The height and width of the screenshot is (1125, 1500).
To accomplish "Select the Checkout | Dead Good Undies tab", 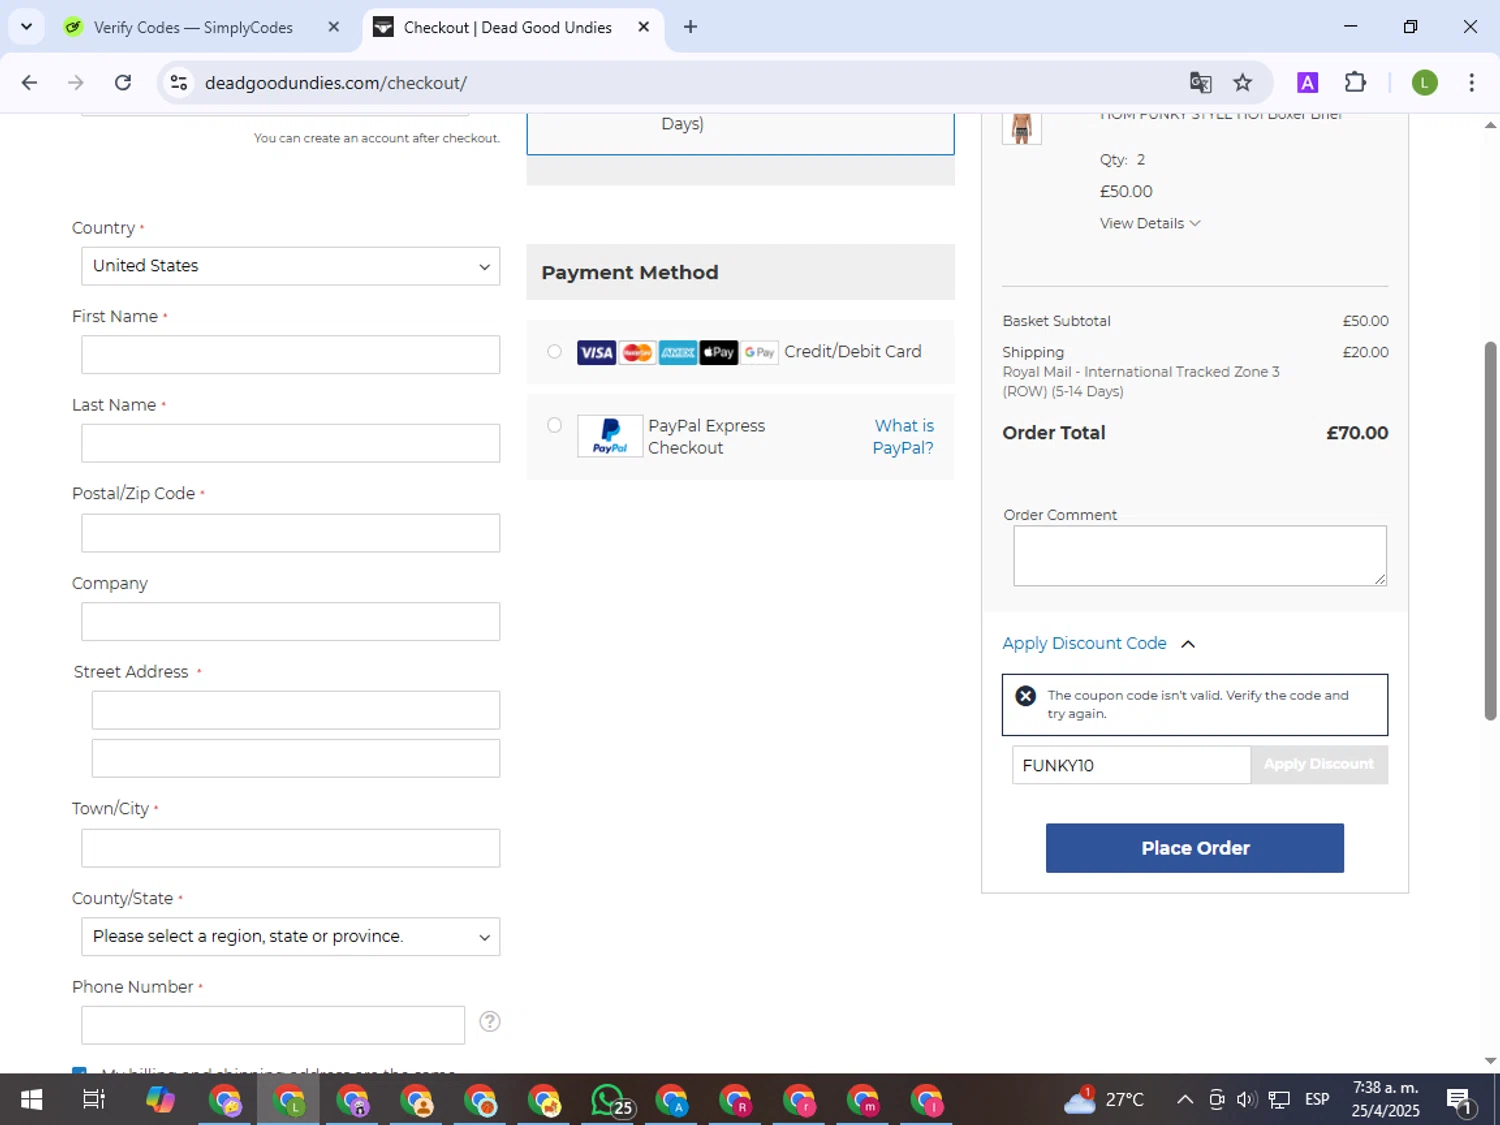I will [507, 27].
